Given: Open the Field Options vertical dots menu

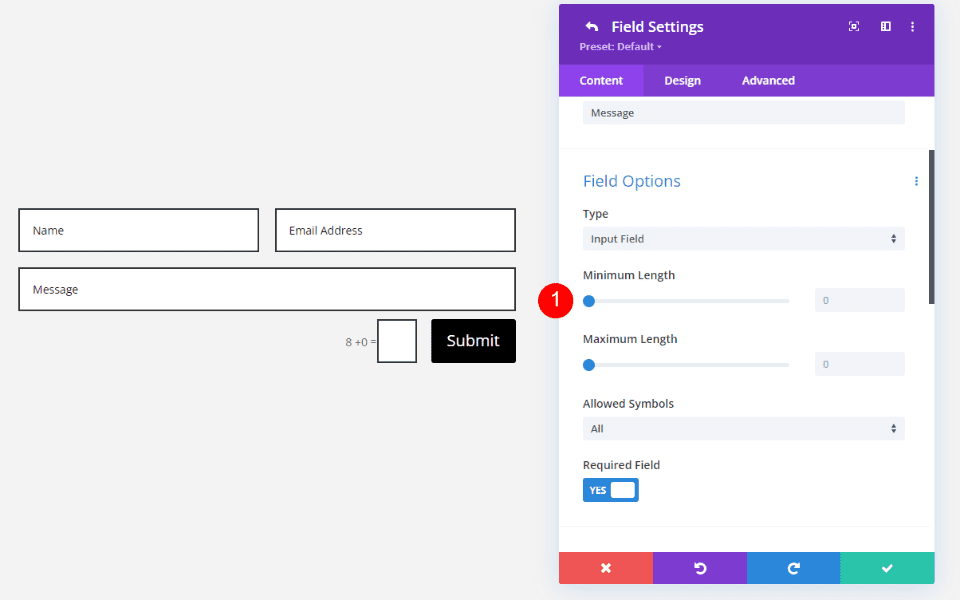Looking at the screenshot, I should (x=916, y=181).
